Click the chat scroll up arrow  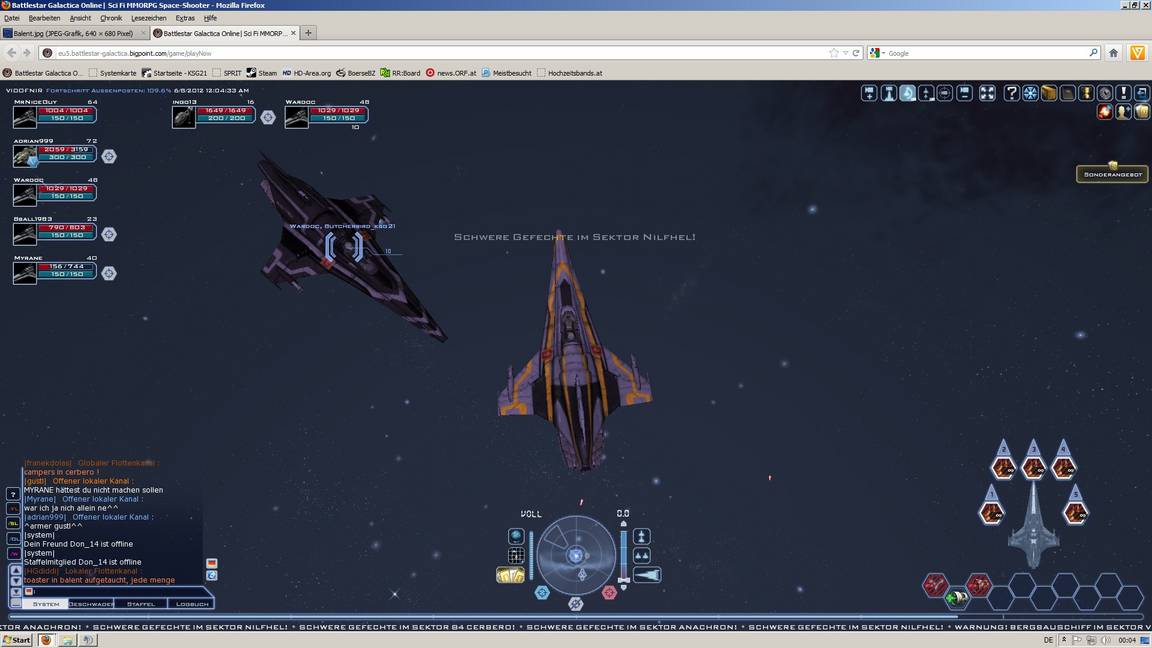(x=15, y=570)
